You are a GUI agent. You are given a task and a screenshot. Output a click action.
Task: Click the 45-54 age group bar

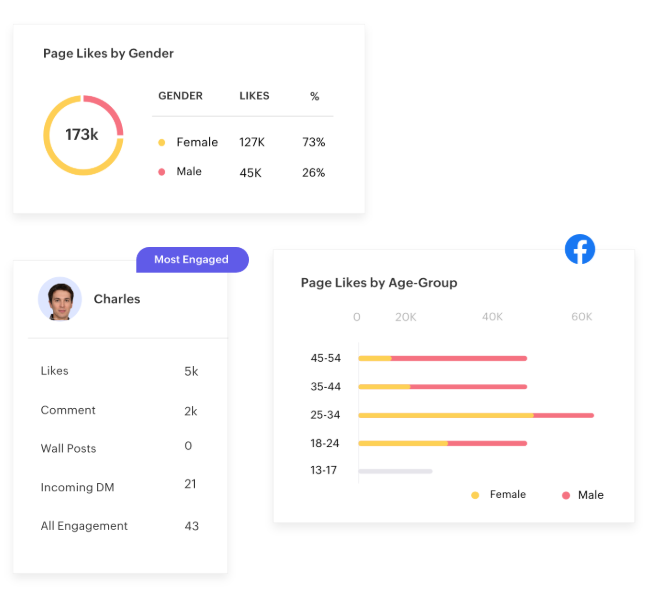442,358
